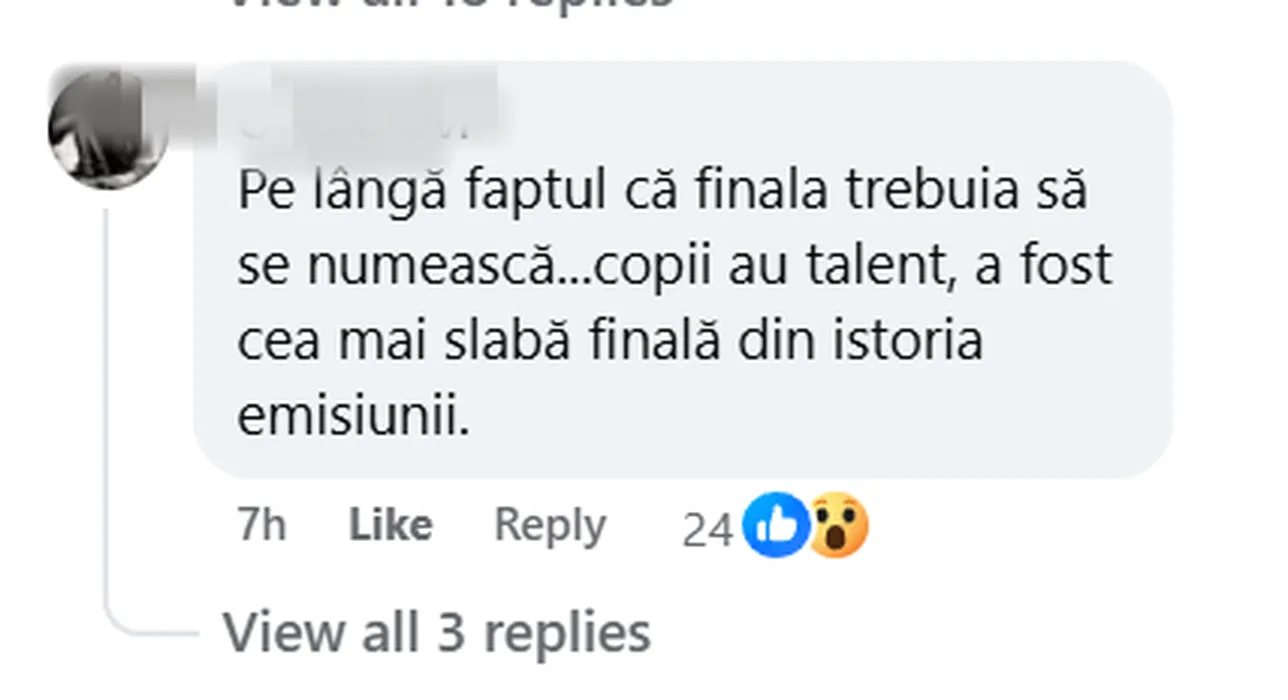Screen dimensions: 1288x700
Task: Reply to this comment
Action: click(550, 525)
